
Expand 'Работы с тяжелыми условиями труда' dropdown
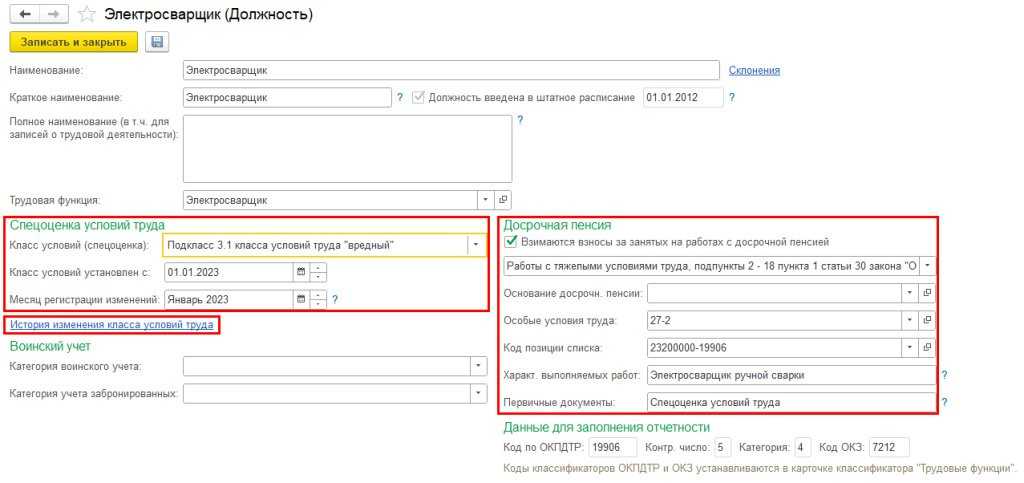point(928,266)
